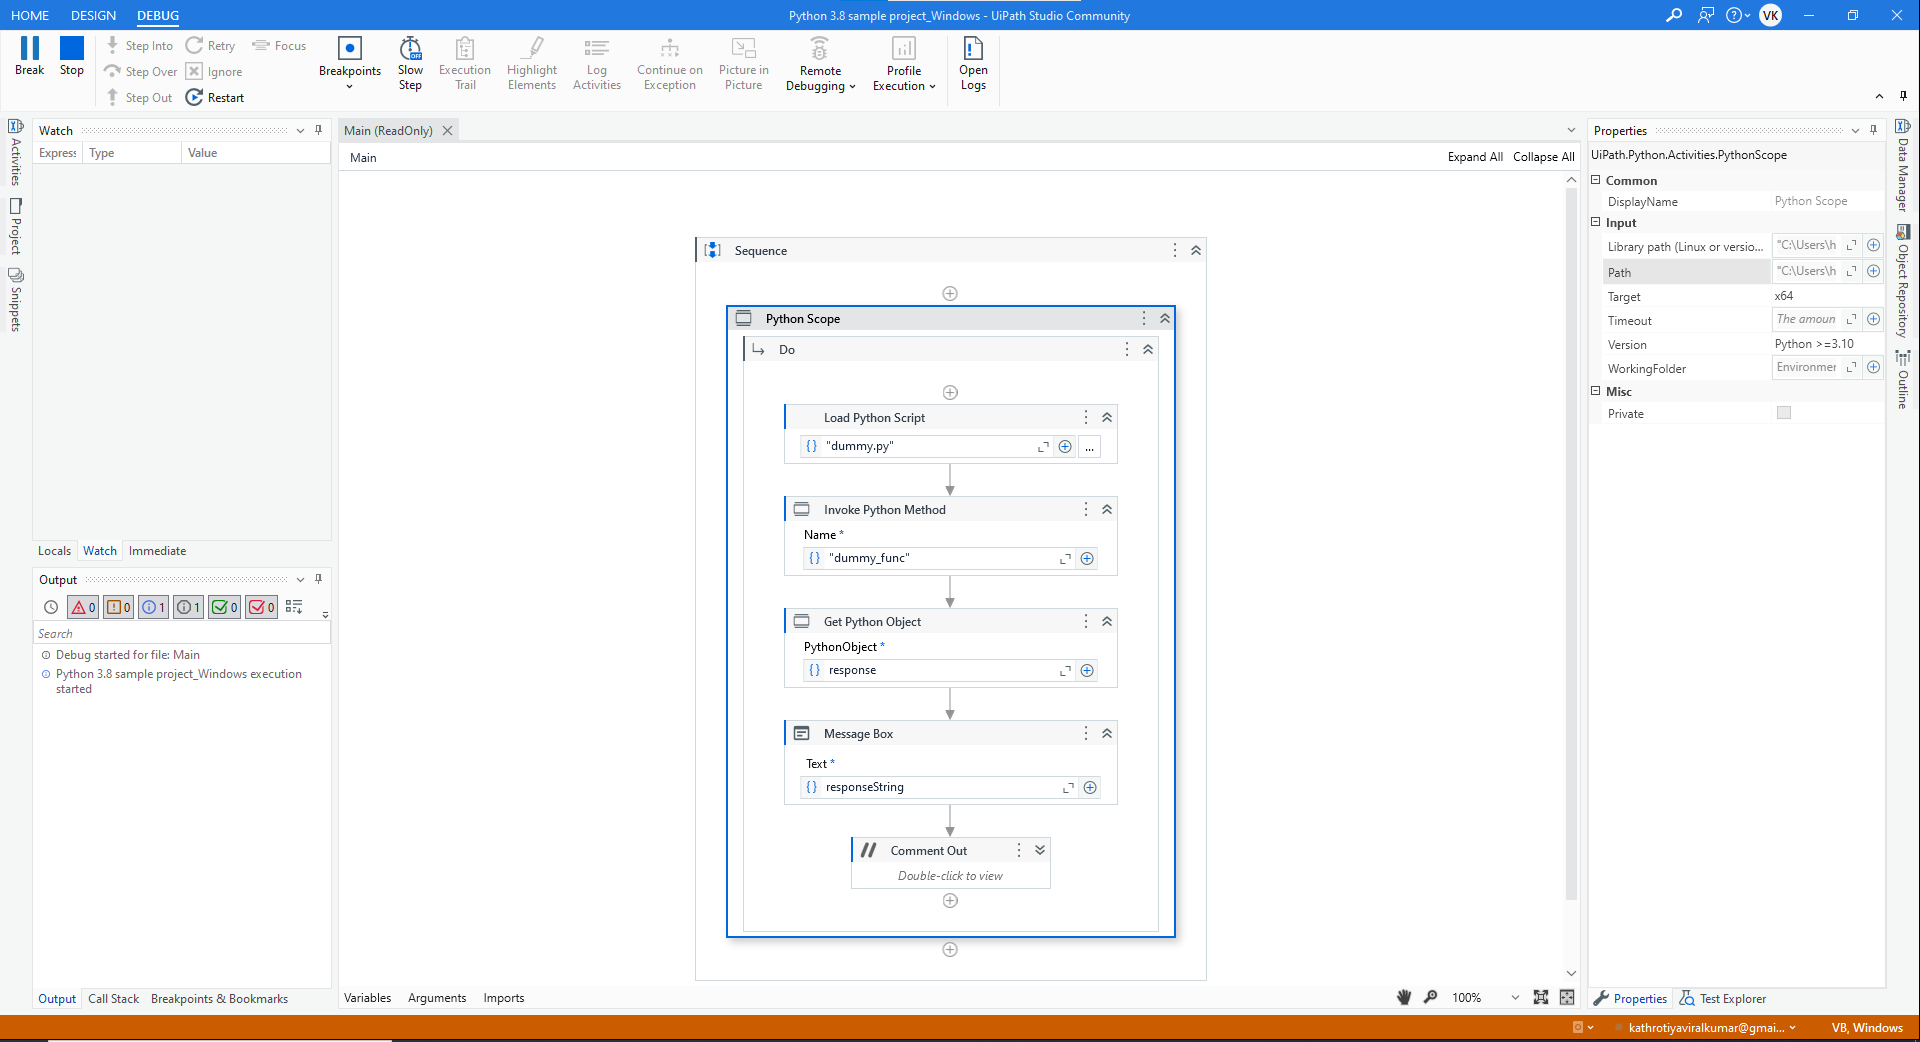Collapse the Sequence activity
The width and height of the screenshot is (1920, 1042).
(x=1196, y=250)
